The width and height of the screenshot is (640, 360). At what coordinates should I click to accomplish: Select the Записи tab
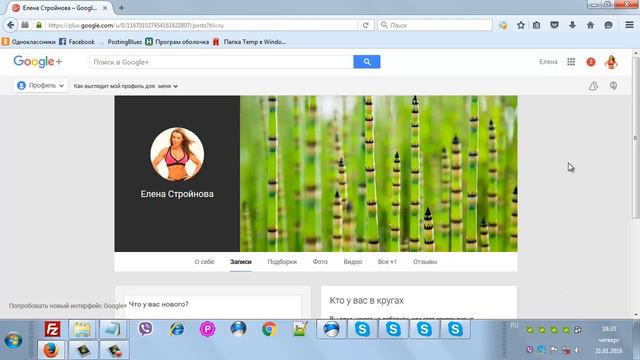240,262
